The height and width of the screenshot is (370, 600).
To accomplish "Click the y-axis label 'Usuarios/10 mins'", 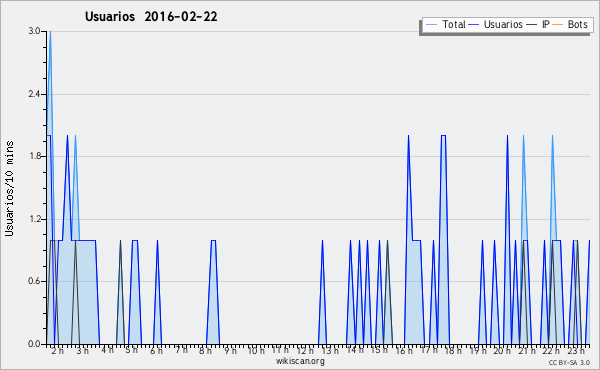I will pyautogui.click(x=9, y=188).
